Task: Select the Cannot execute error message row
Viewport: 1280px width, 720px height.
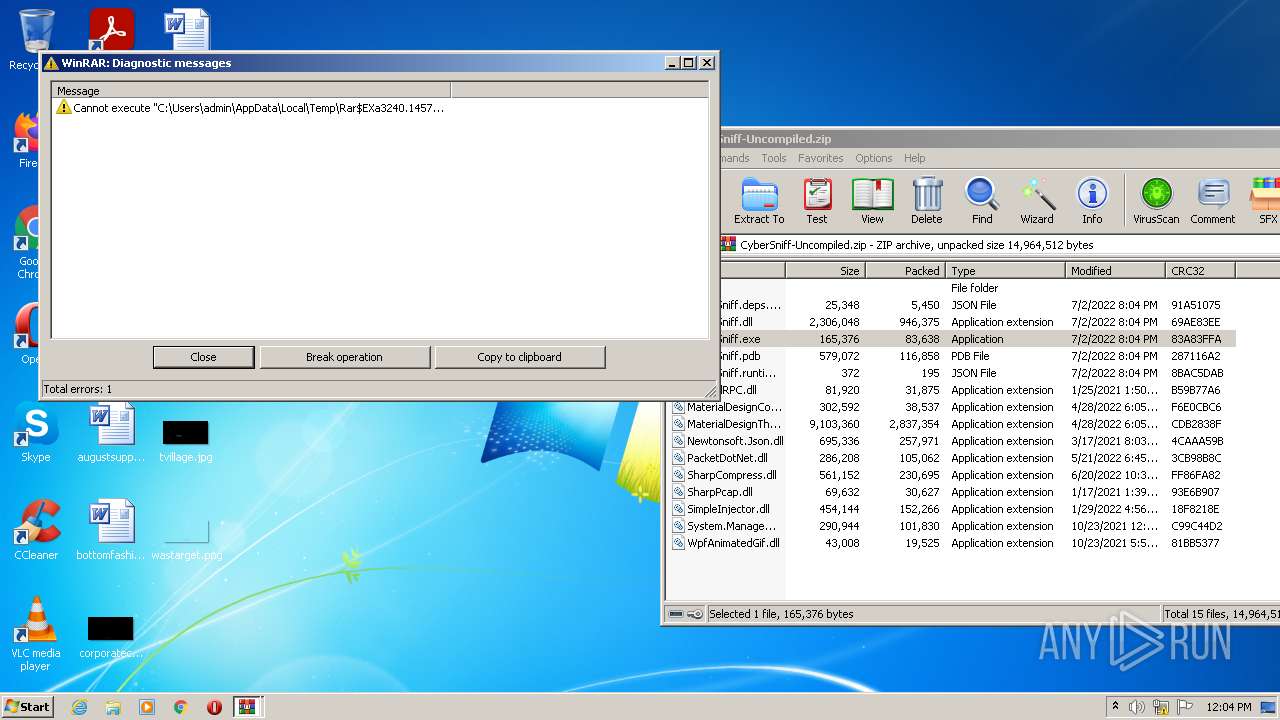Action: point(250,108)
